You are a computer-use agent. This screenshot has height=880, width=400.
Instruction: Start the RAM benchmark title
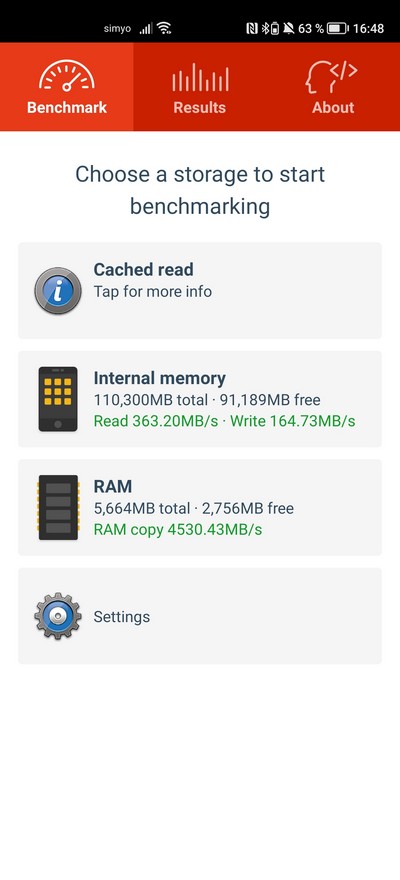tap(113, 486)
